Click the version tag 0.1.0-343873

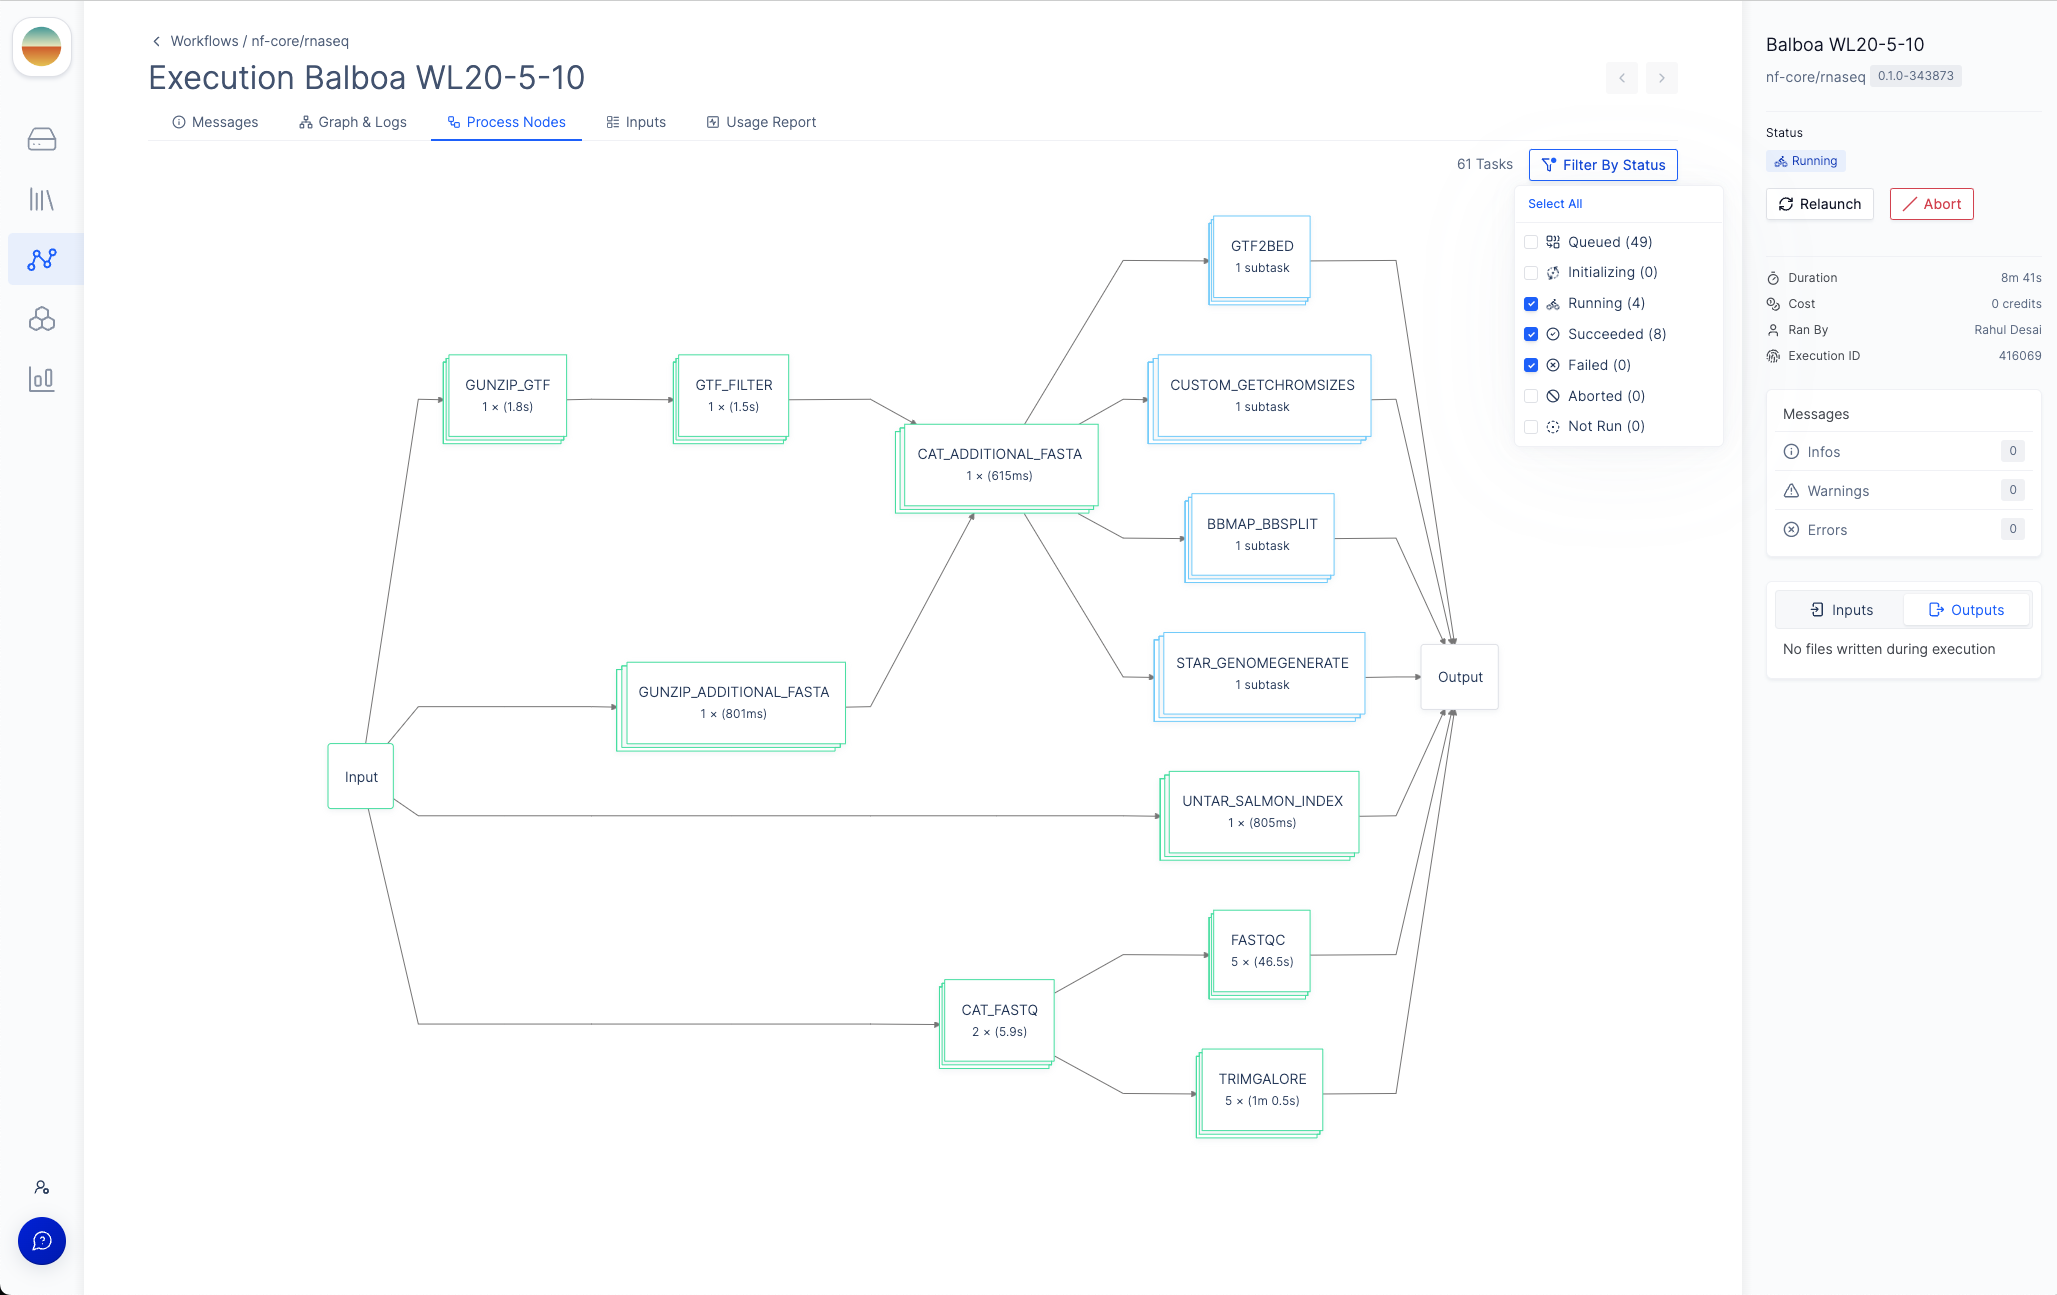(1916, 76)
